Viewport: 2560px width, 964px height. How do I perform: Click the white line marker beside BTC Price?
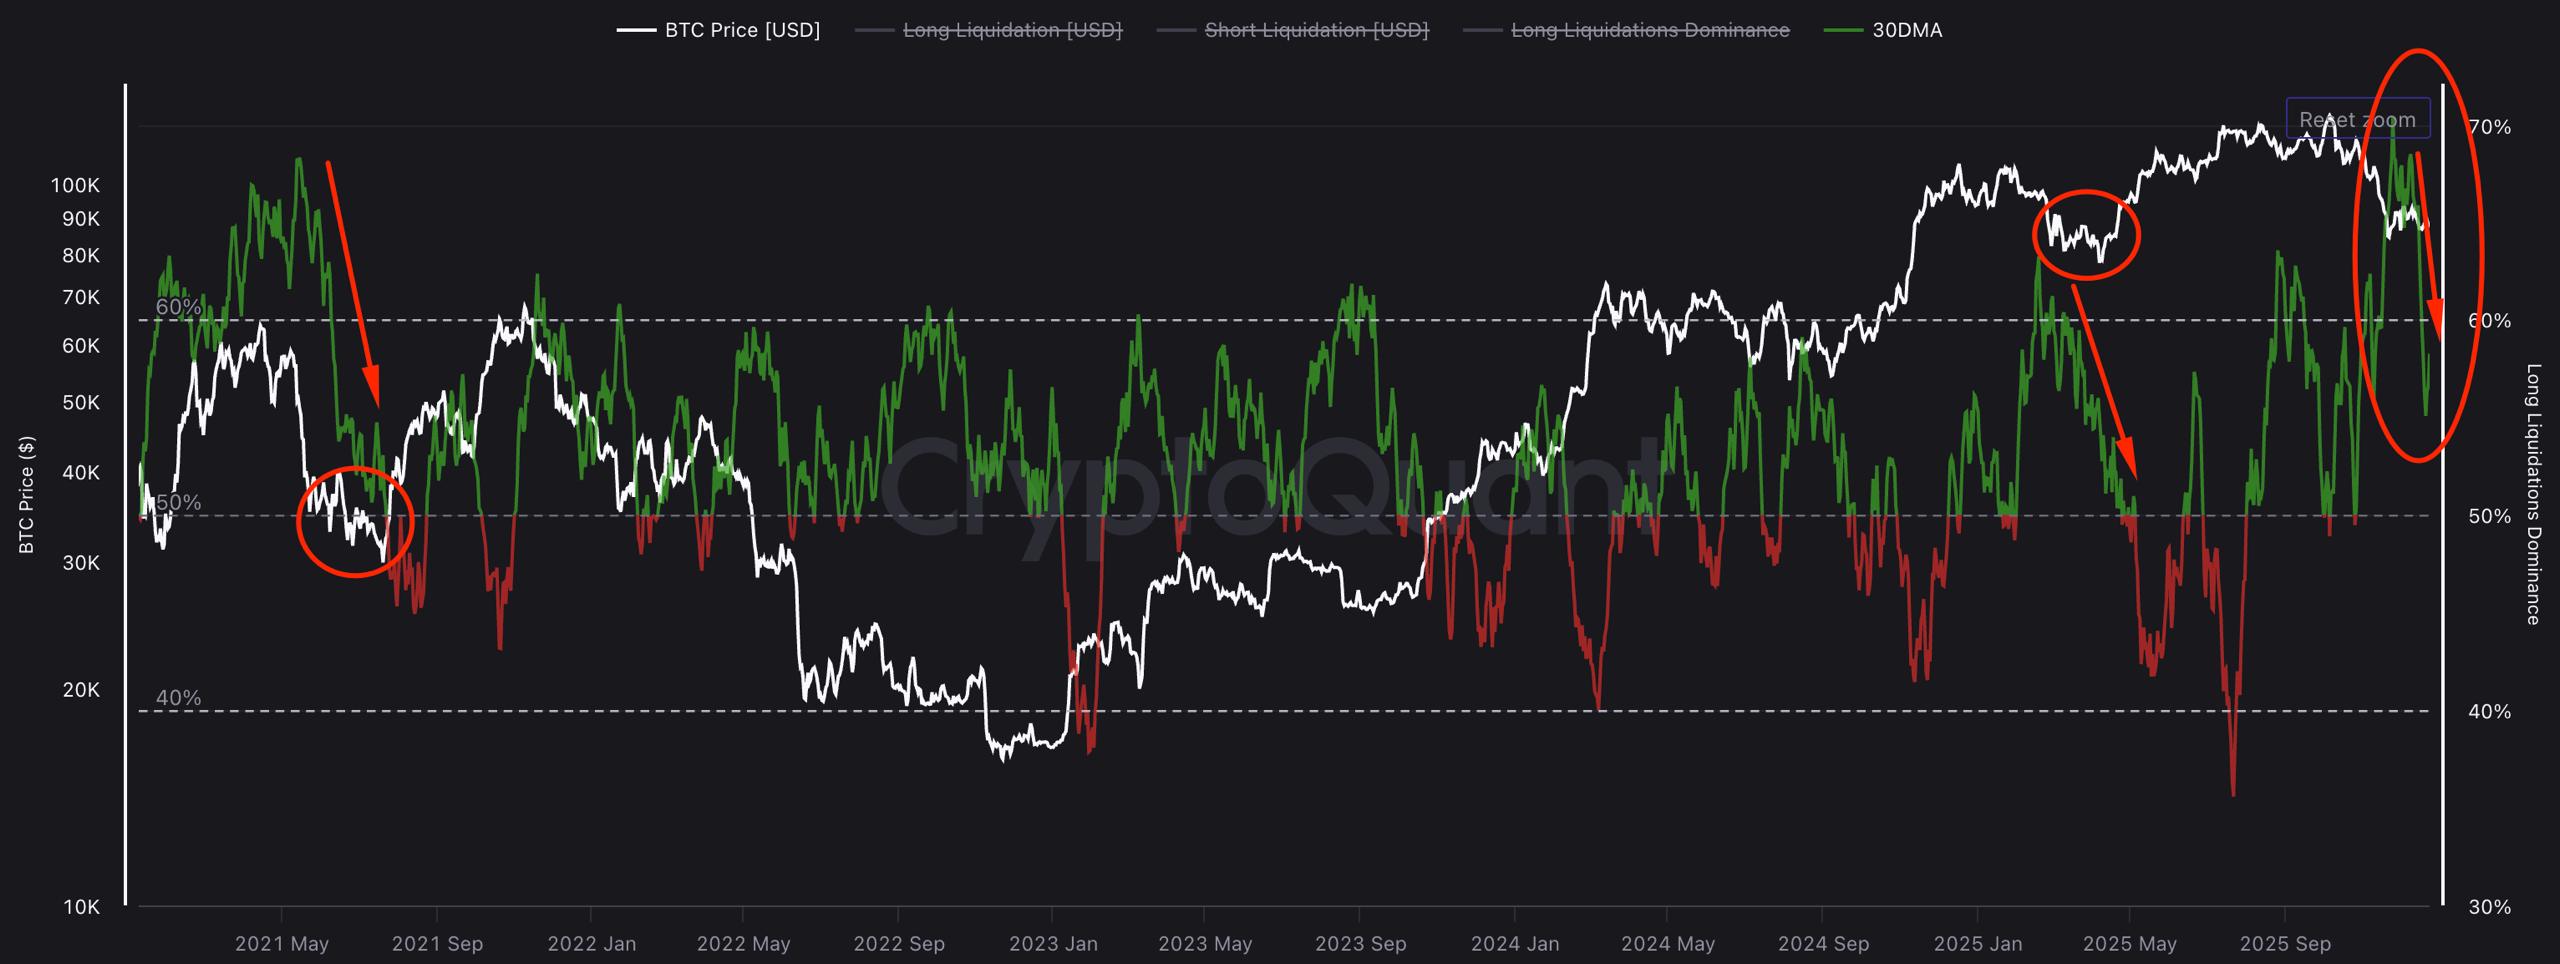click(x=636, y=30)
